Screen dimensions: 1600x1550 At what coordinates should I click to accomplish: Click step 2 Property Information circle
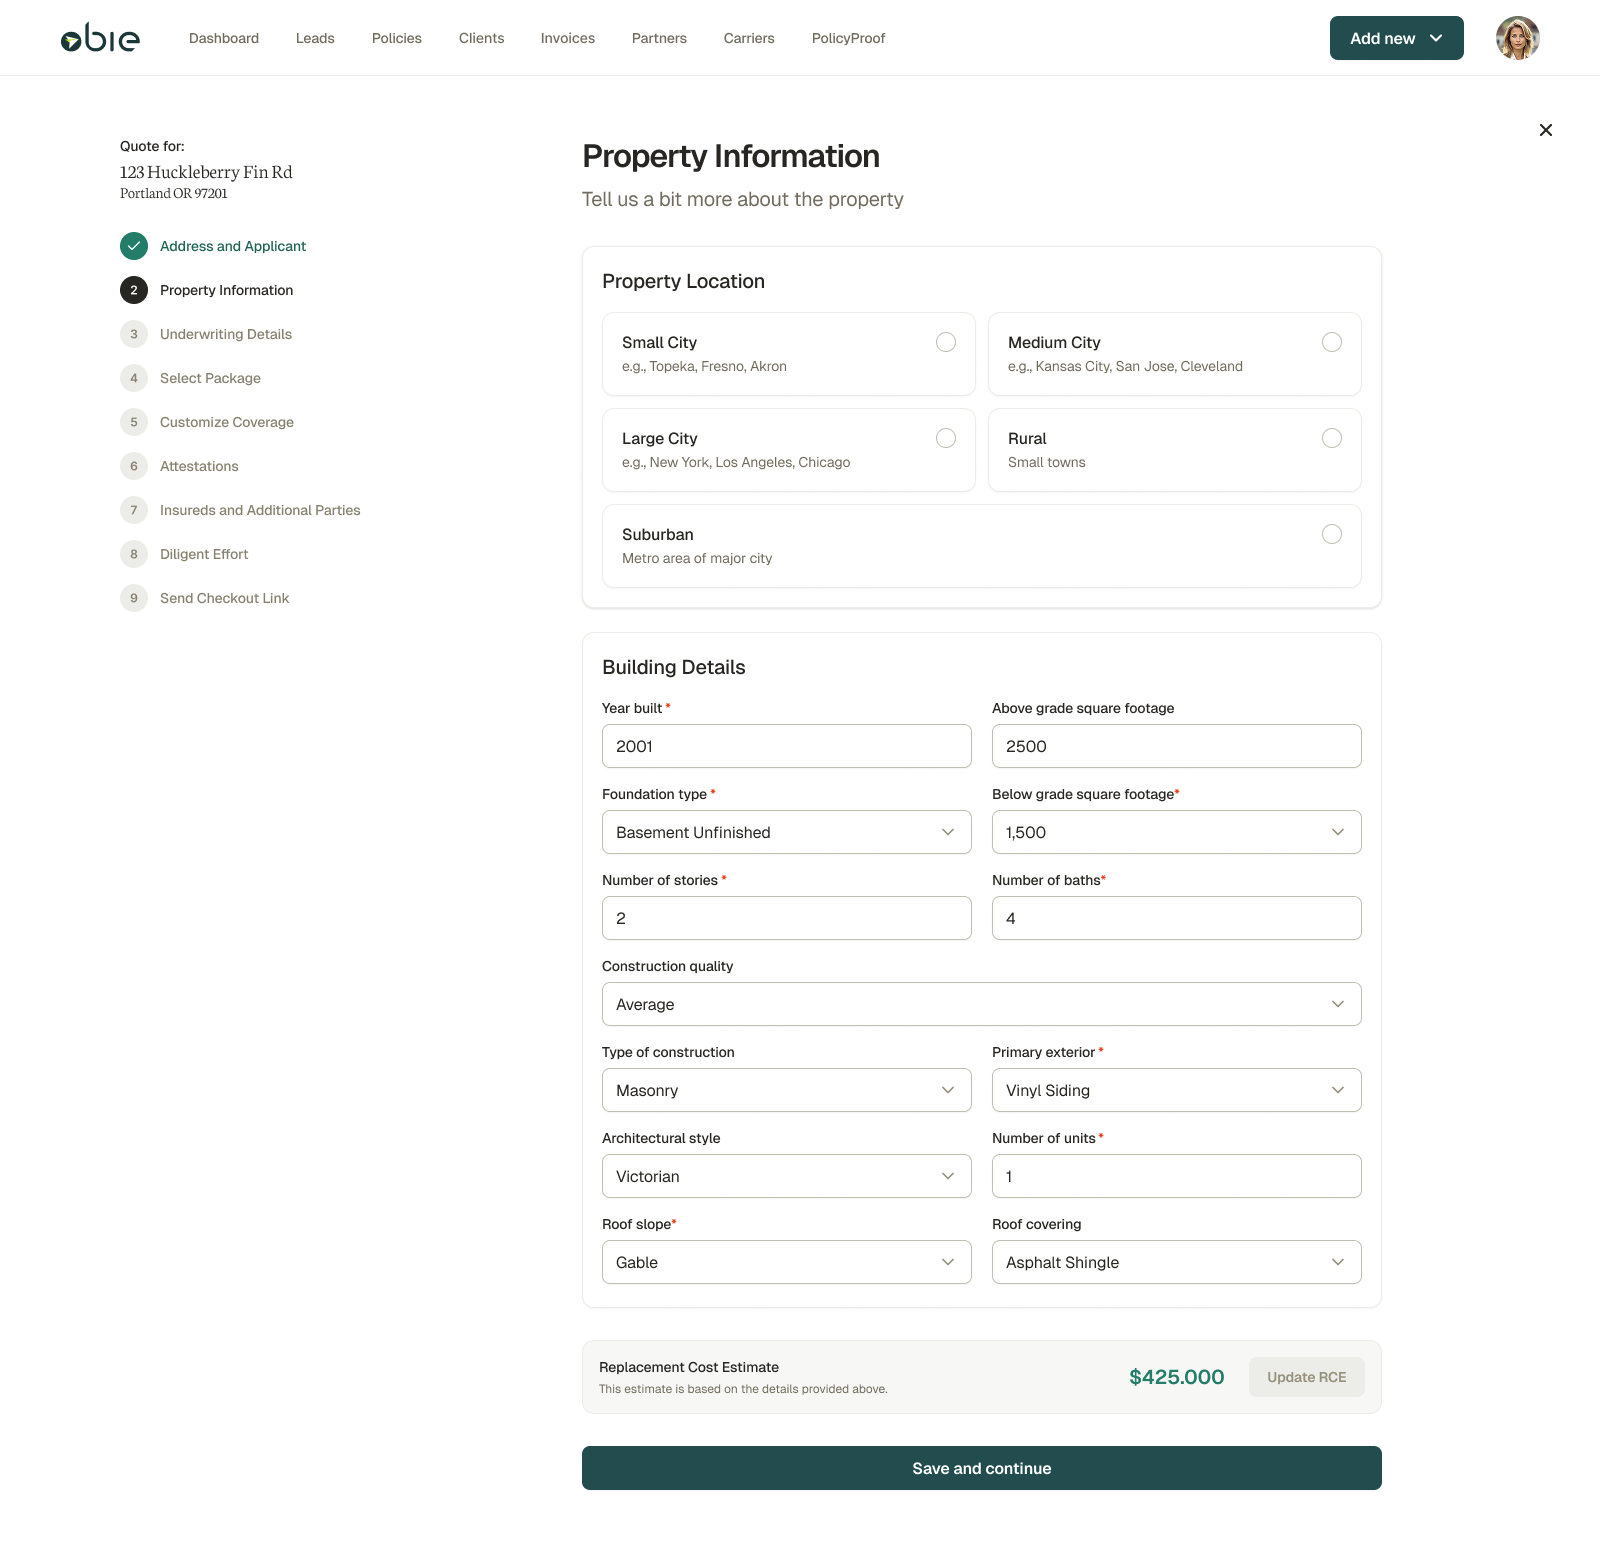[x=133, y=290]
